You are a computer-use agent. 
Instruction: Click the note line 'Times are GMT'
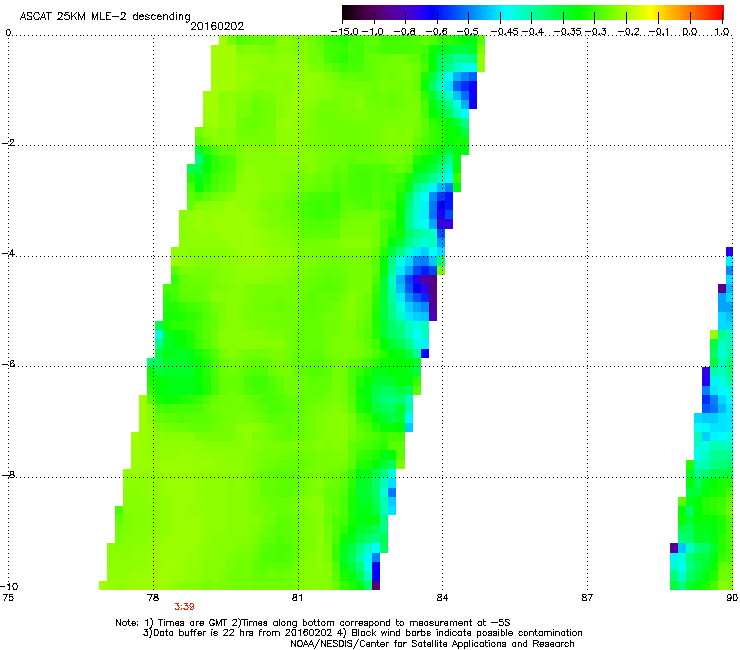point(194,623)
